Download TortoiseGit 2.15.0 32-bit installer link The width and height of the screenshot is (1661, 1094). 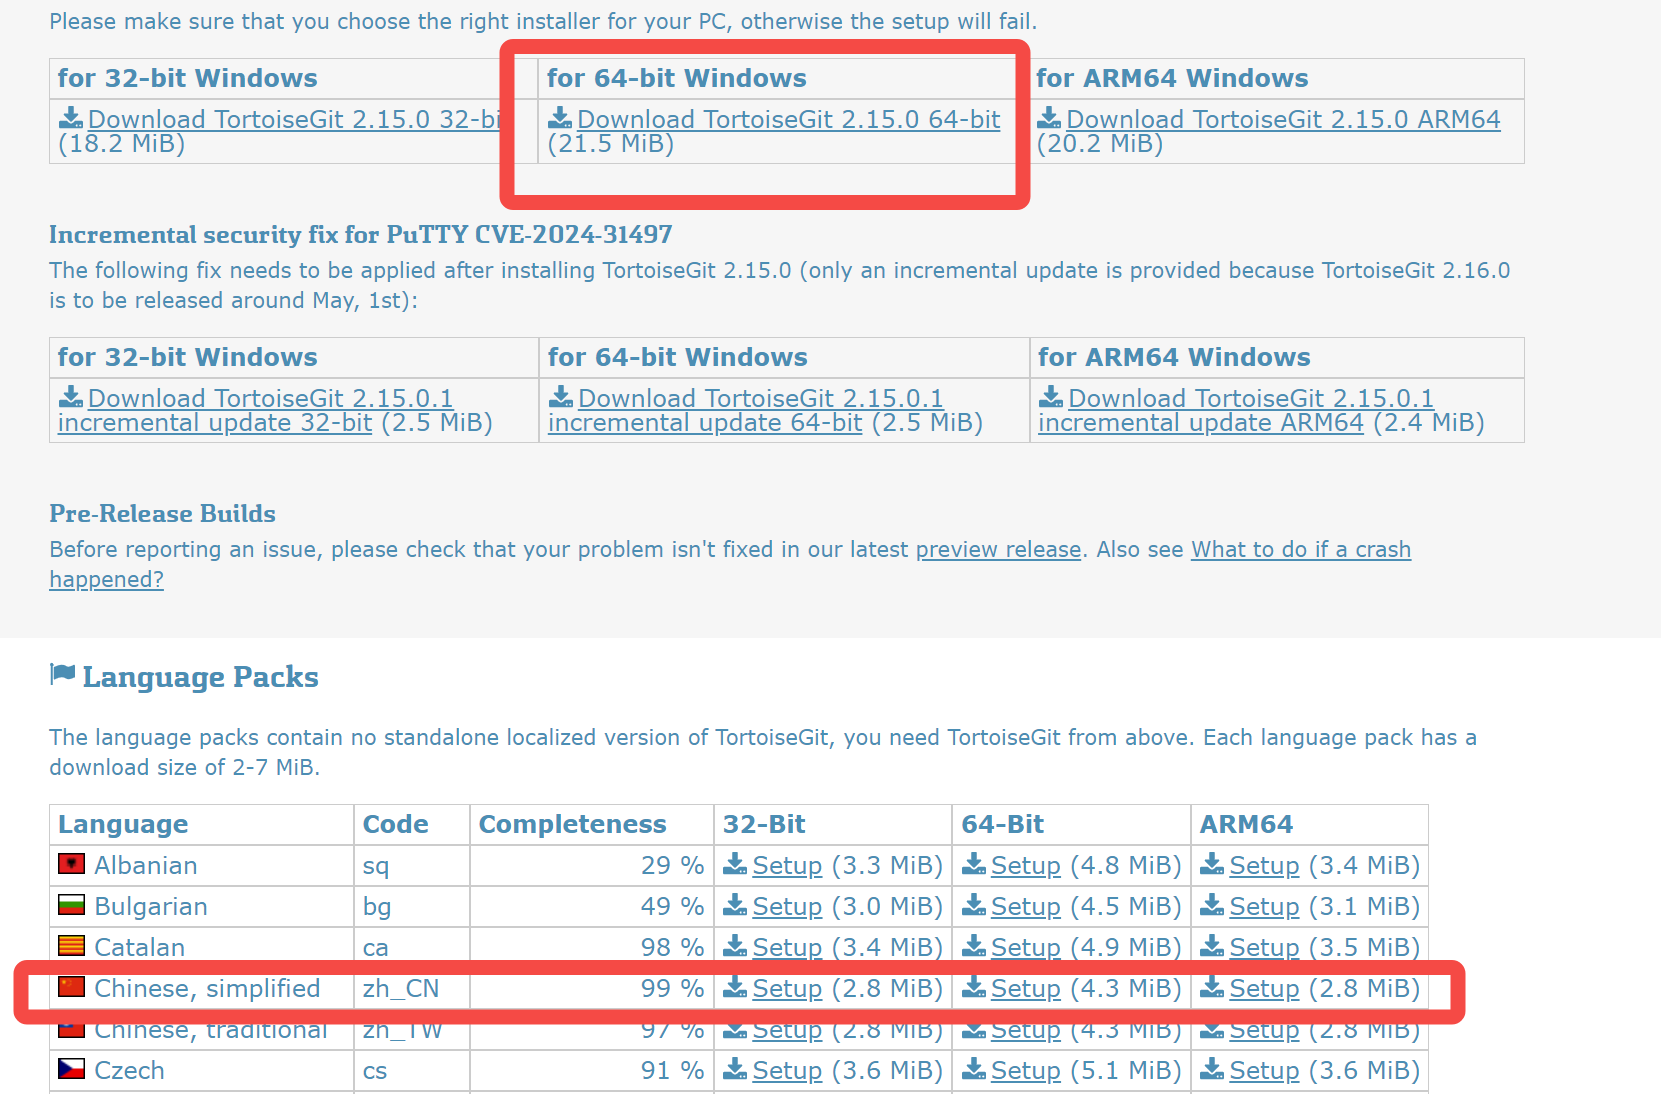point(294,119)
